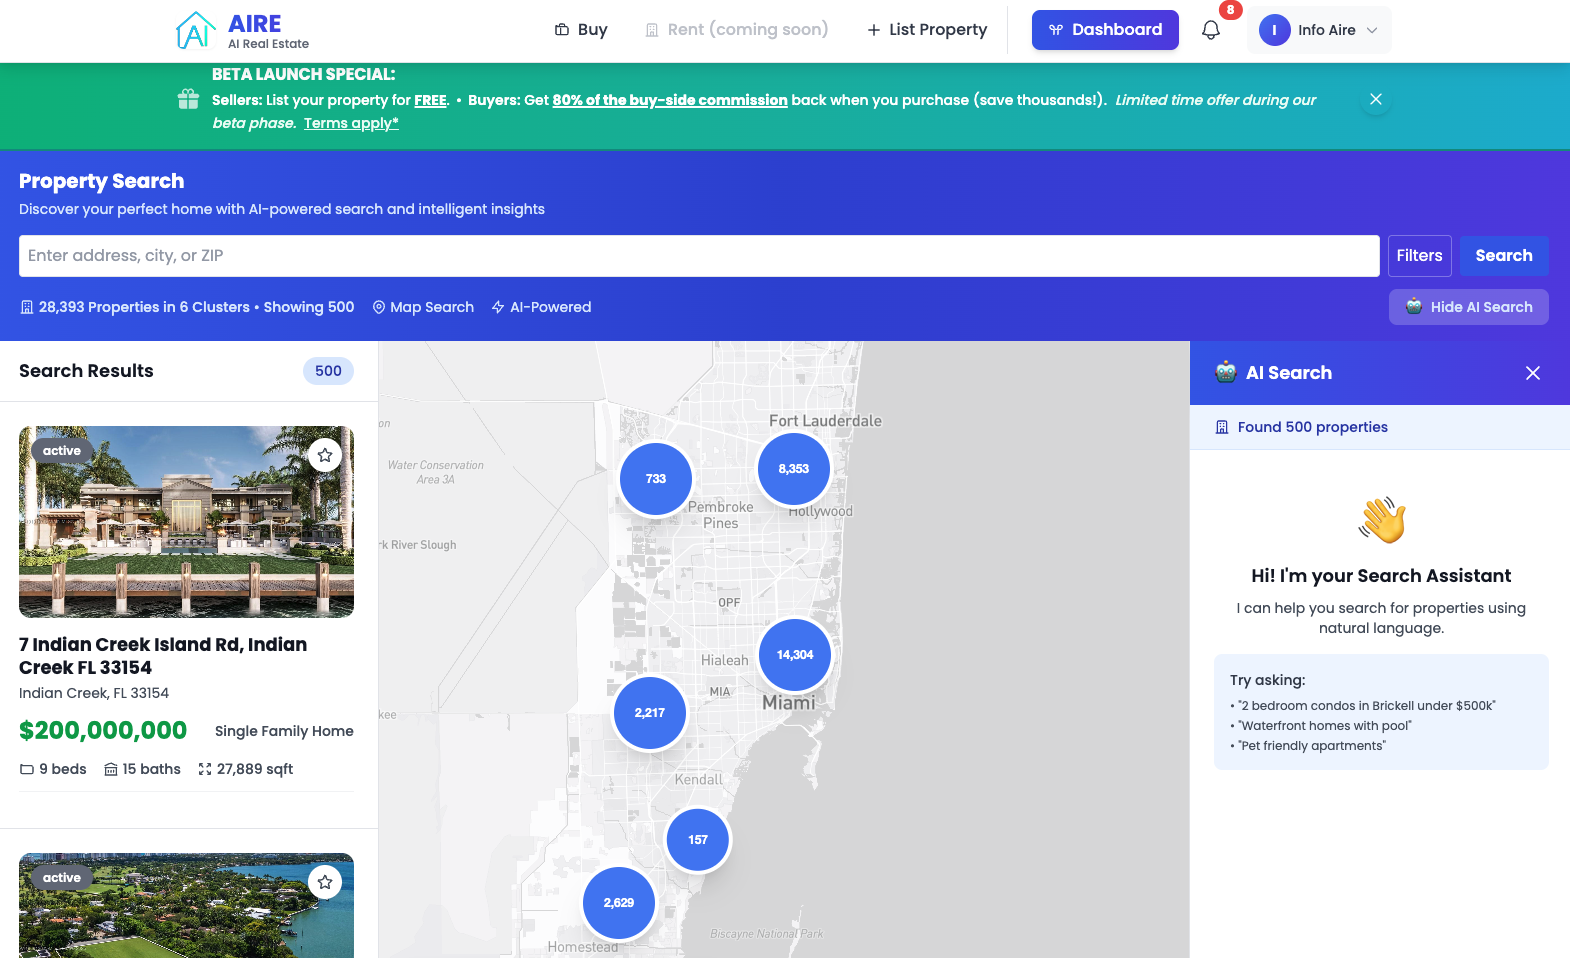The height and width of the screenshot is (958, 1570).
Task: Dismiss the beta launch banner
Action: coord(1376,99)
